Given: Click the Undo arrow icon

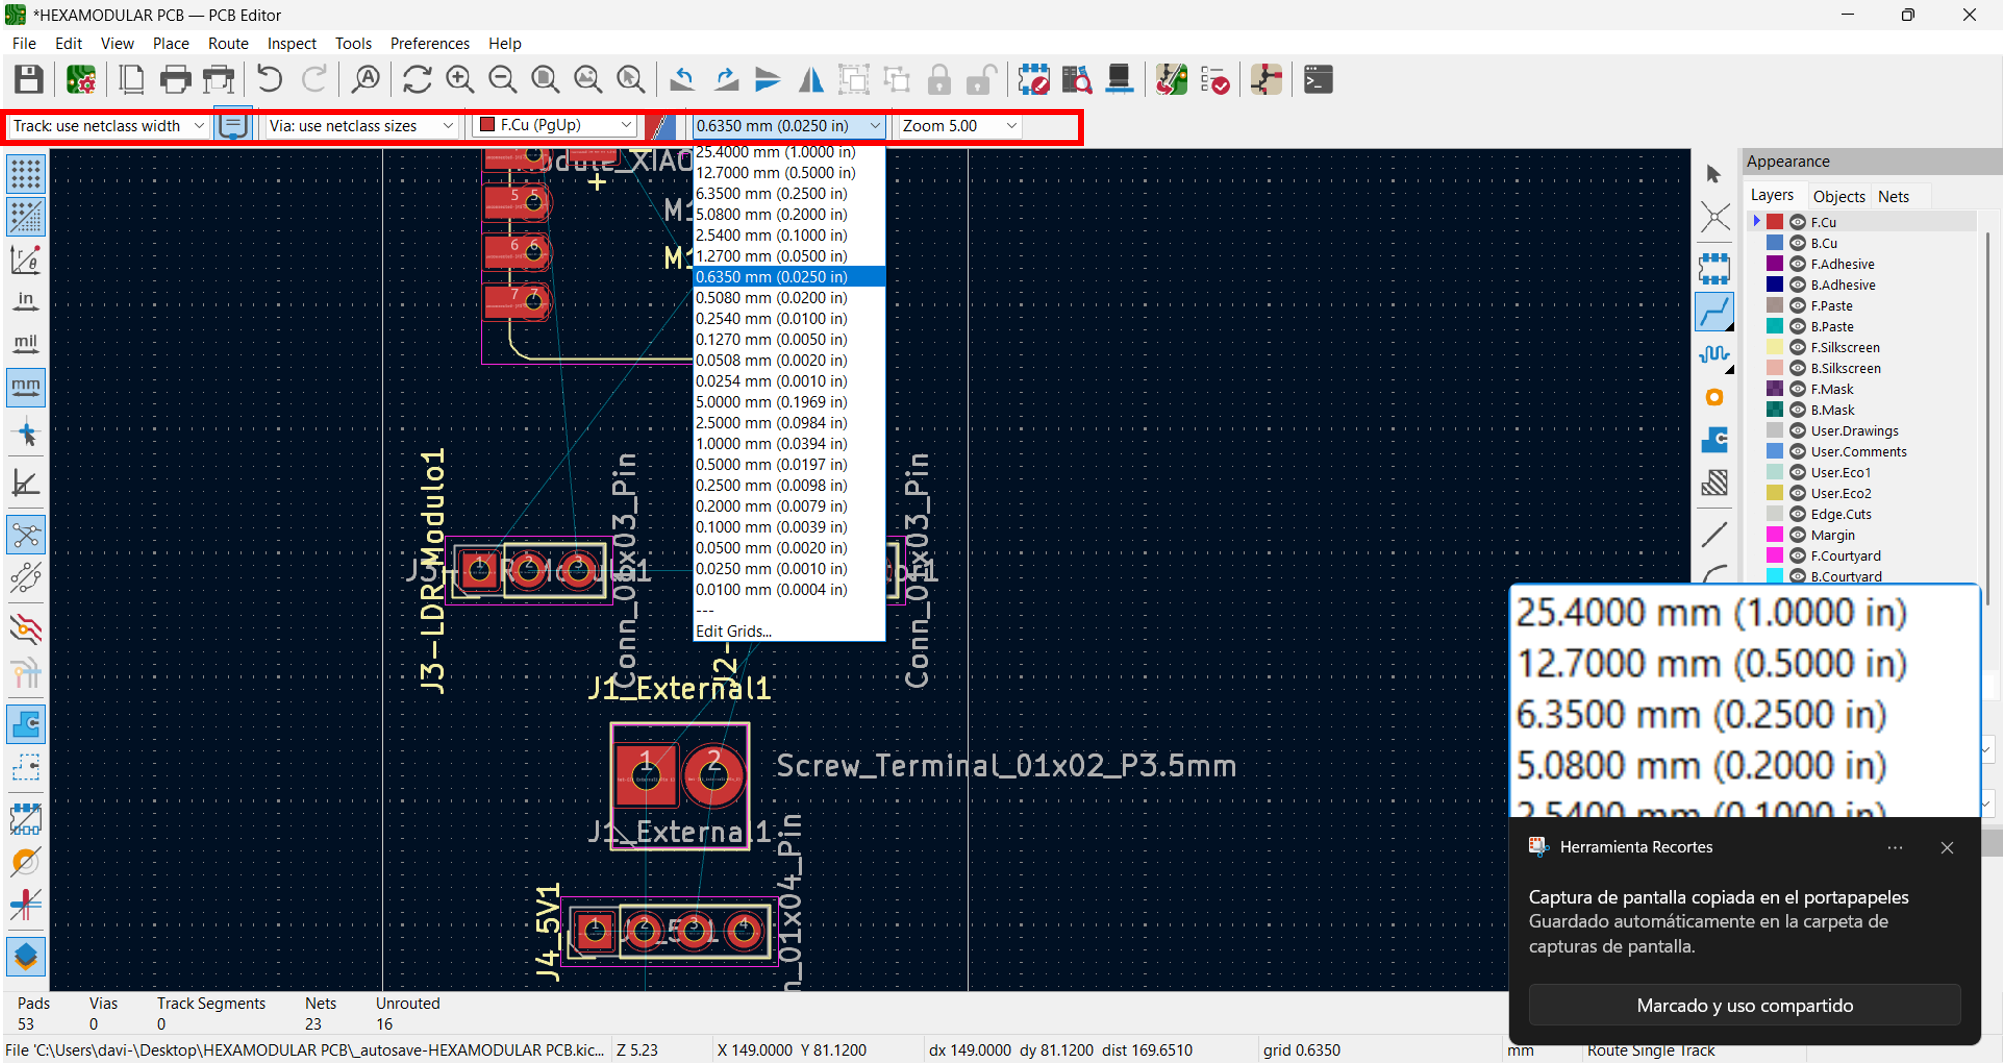Looking at the screenshot, I should click(269, 79).
